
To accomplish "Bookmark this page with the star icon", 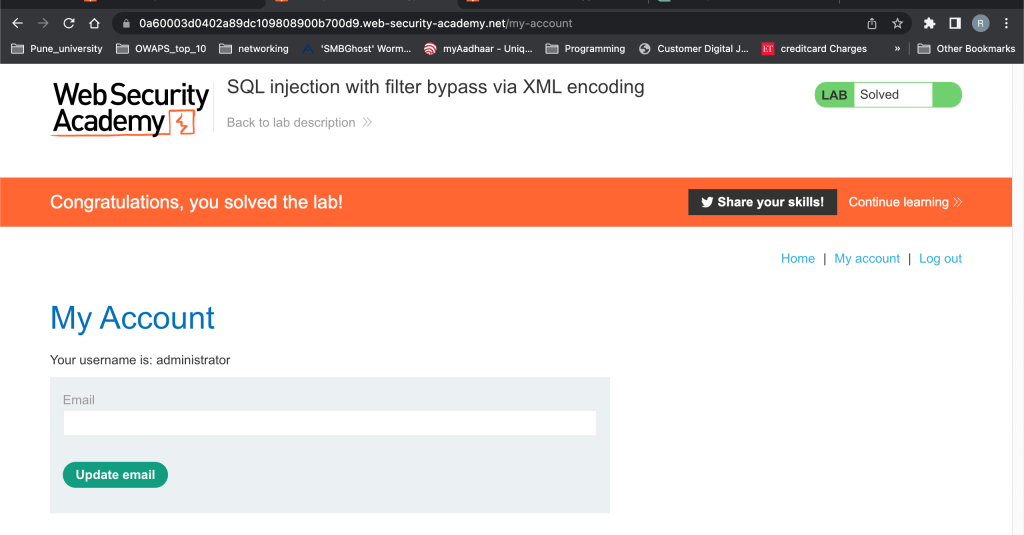I will 897,23.
